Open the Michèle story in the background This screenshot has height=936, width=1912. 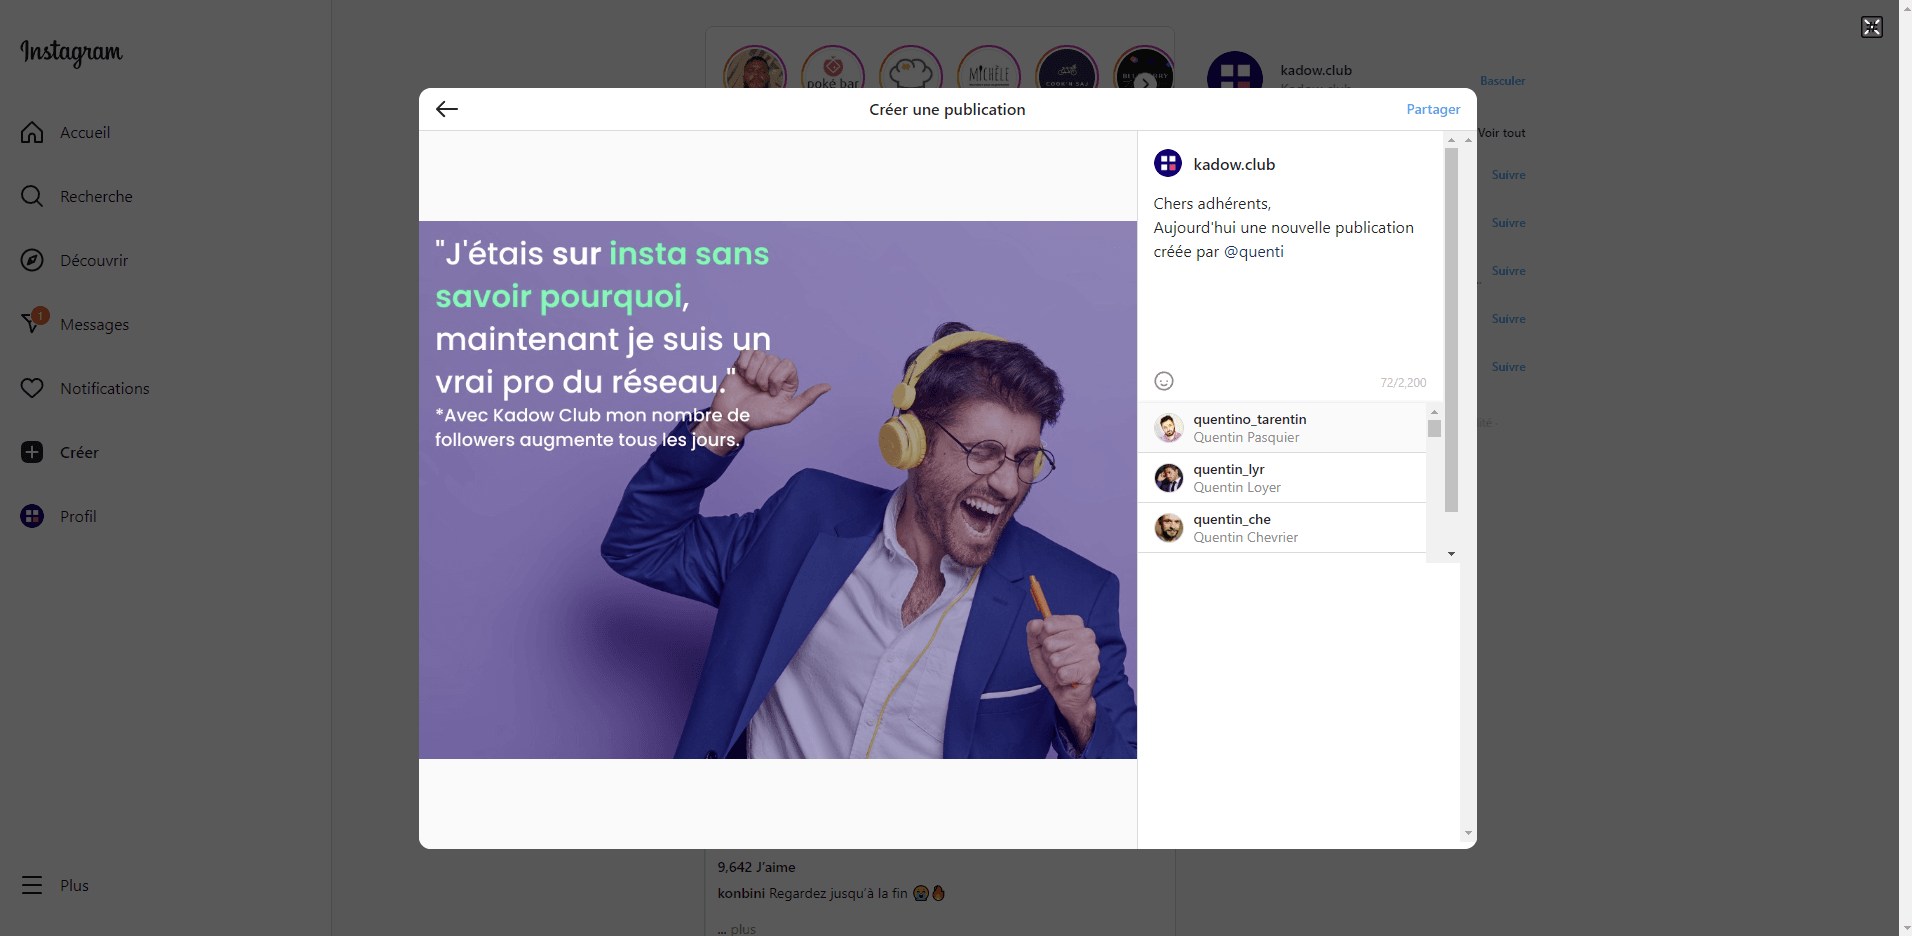(989, 68)
